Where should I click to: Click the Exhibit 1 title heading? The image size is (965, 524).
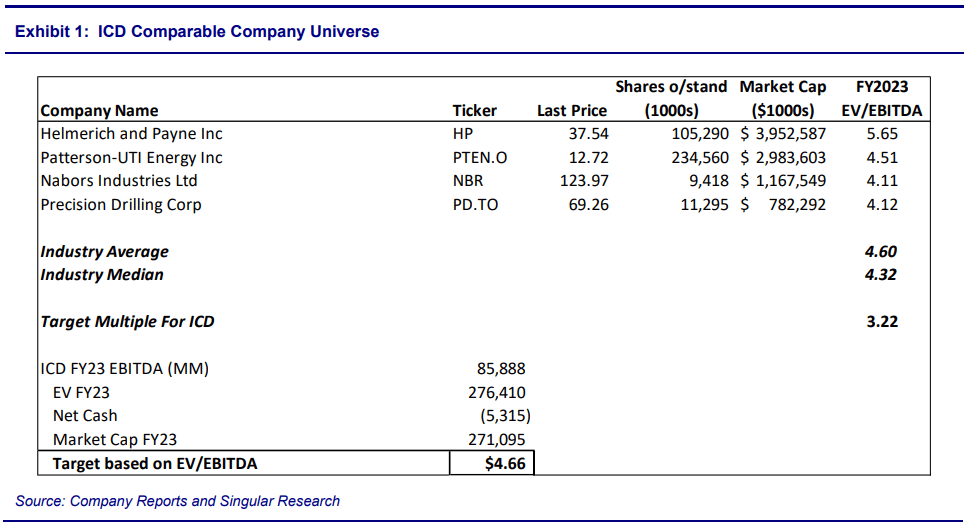(x=197, y=32)
